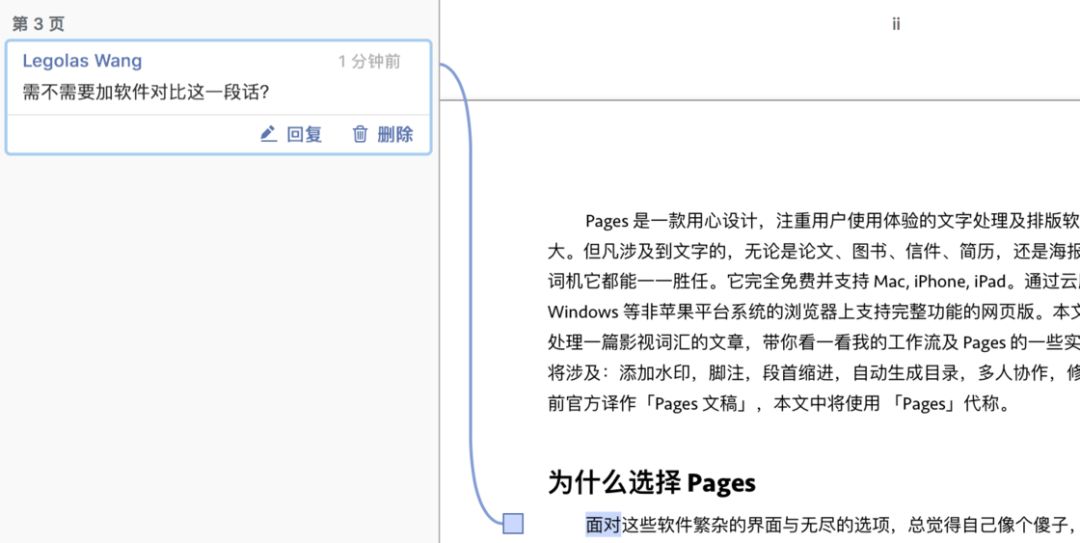Viewport: 1080px width, 543px height.
Task: Click the line starting with Windows 等非苹果平台
Action: coord(813,311)
